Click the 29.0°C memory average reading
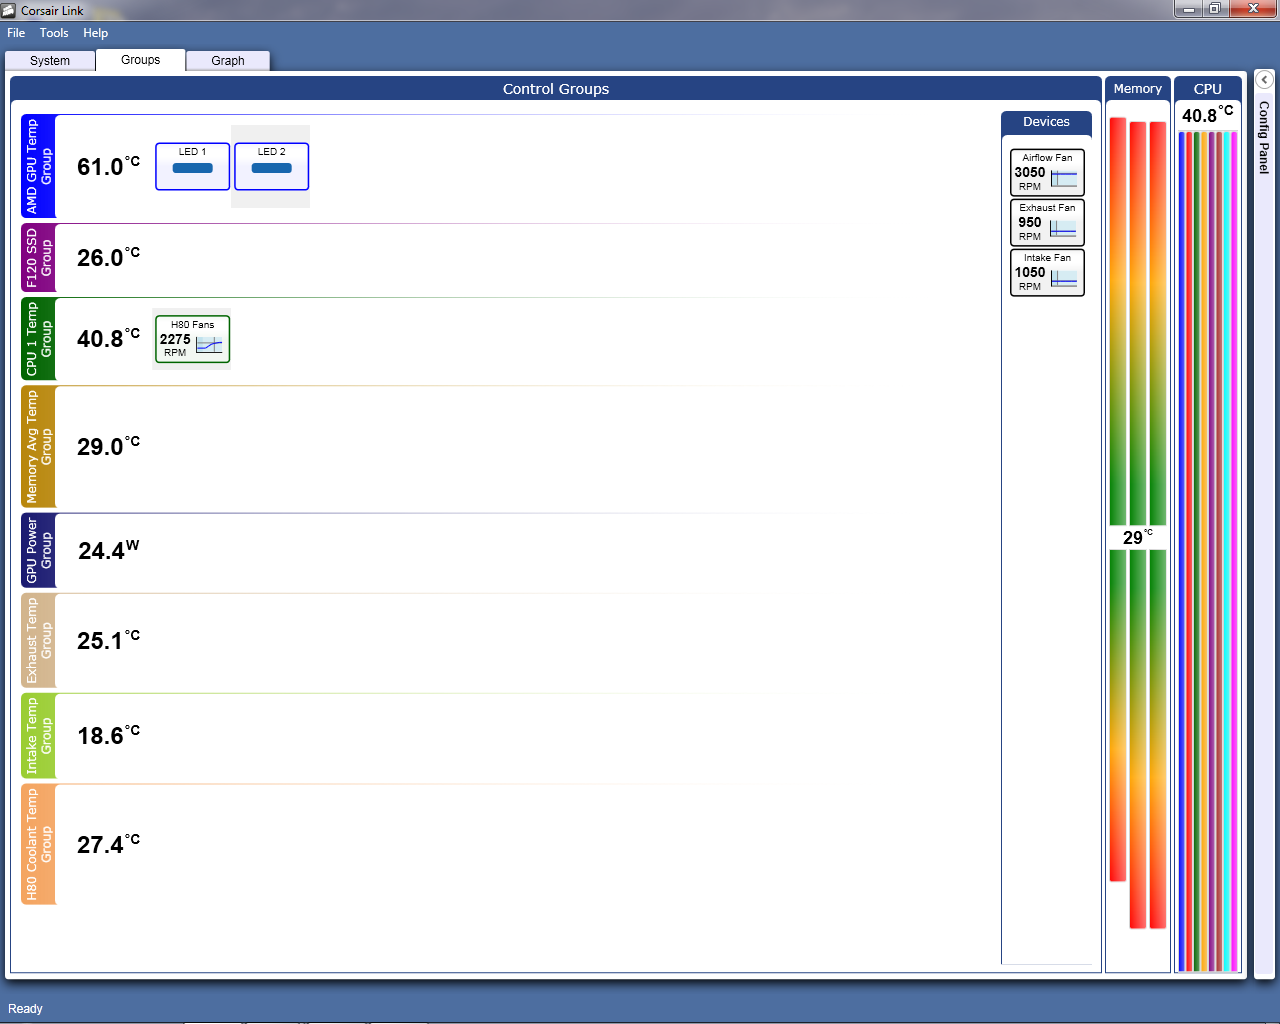1280x1024 pixels. (108, 446)
